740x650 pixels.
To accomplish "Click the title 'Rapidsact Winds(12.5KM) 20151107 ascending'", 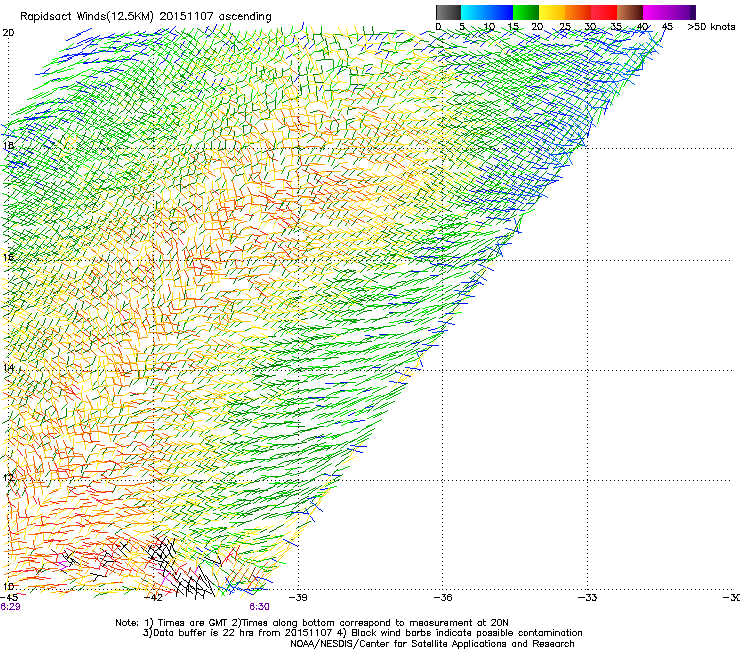I will tap(146, 17).
